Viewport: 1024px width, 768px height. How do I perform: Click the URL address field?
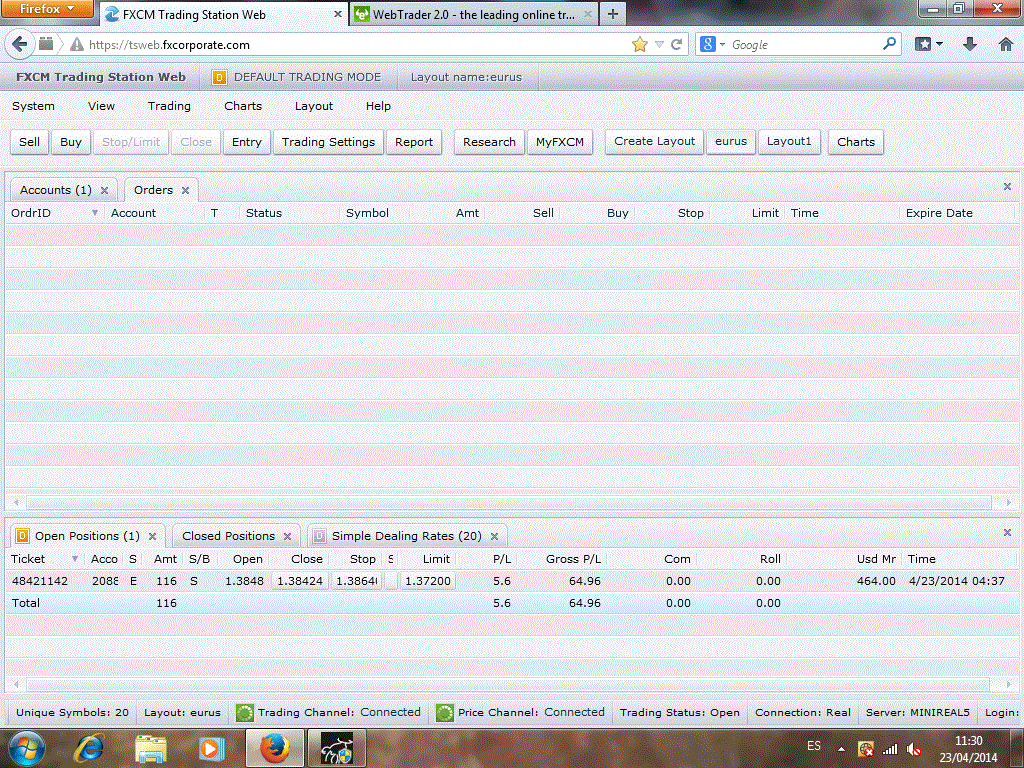[356, 44]
